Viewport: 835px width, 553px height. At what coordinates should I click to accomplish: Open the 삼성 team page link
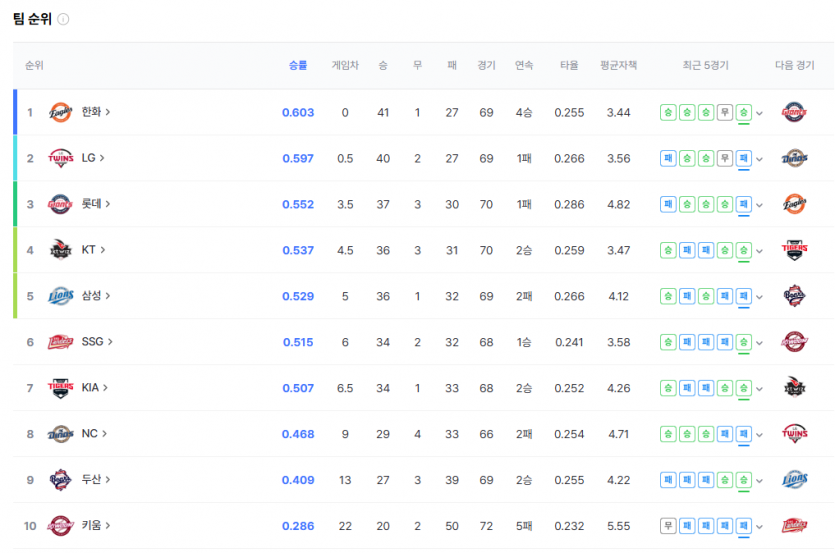coord(96,295)
